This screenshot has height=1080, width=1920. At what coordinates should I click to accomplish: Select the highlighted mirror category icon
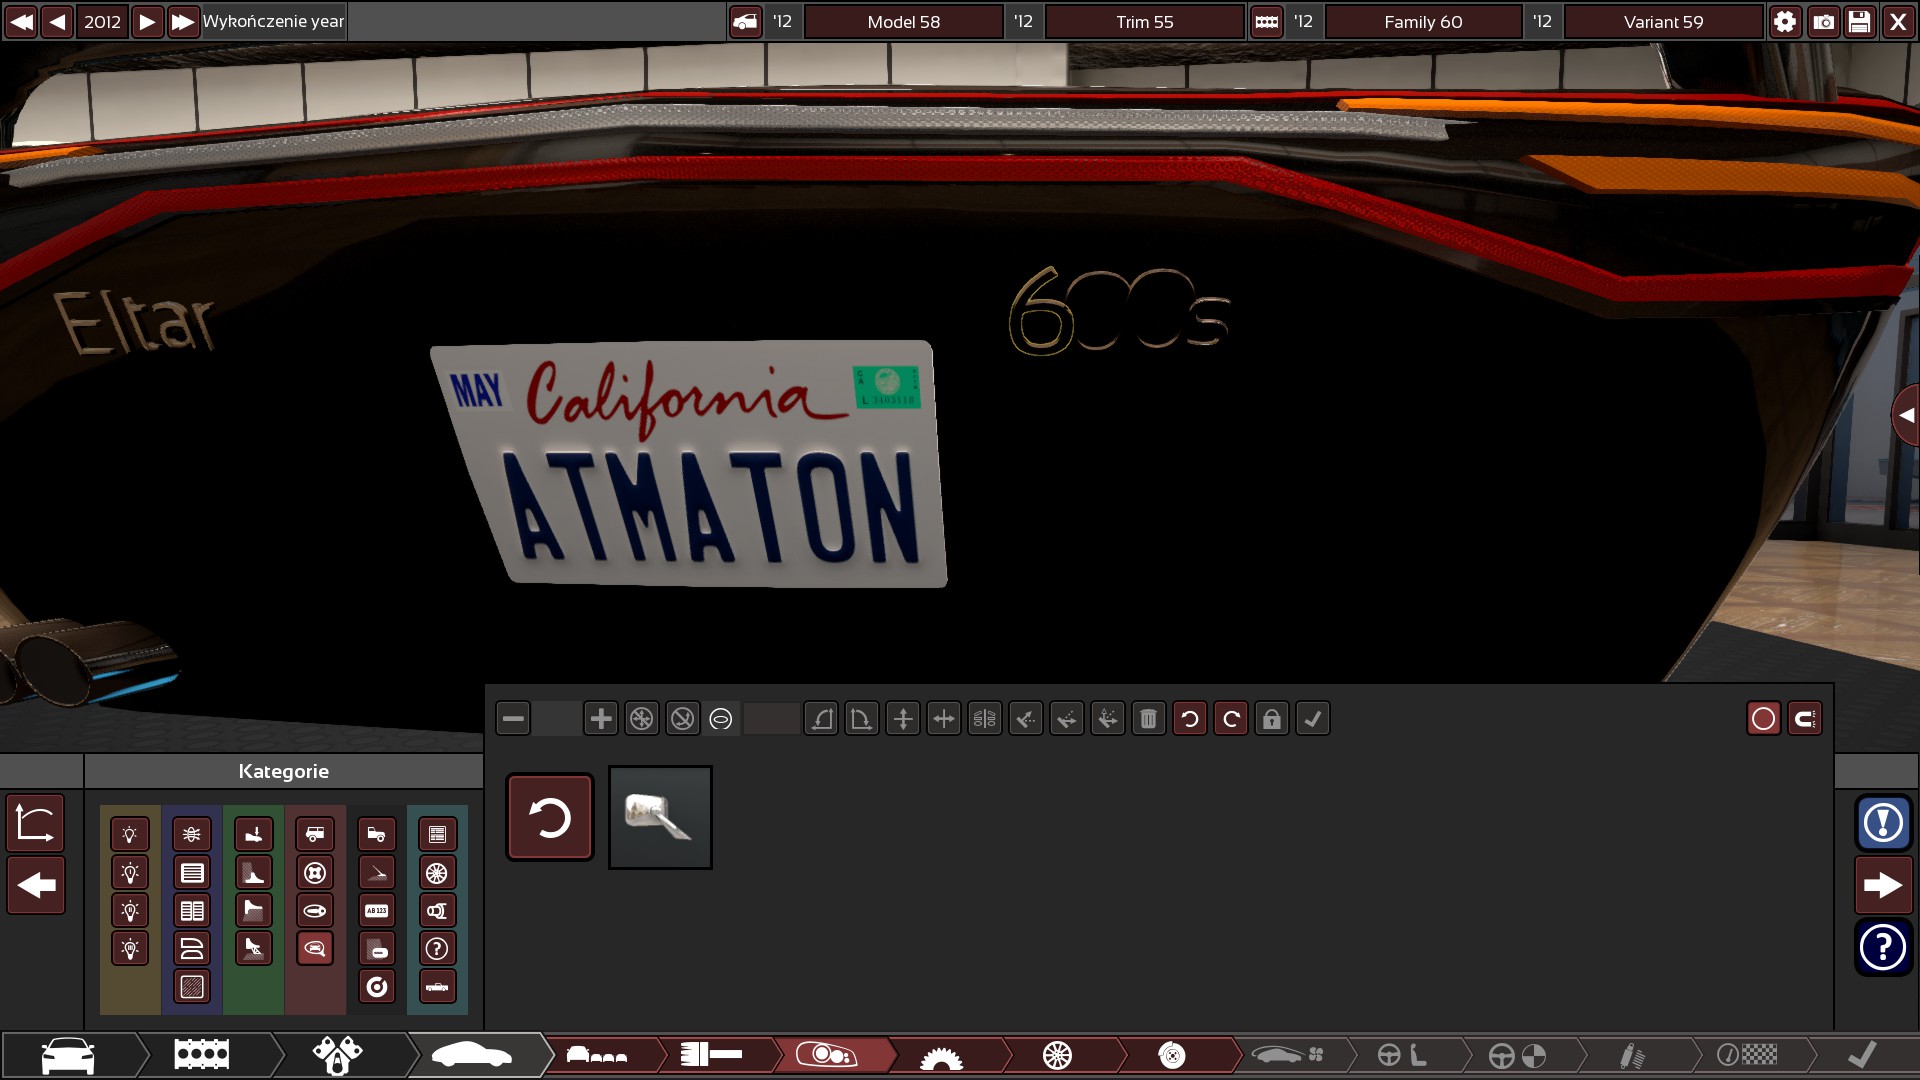(315, 948)
